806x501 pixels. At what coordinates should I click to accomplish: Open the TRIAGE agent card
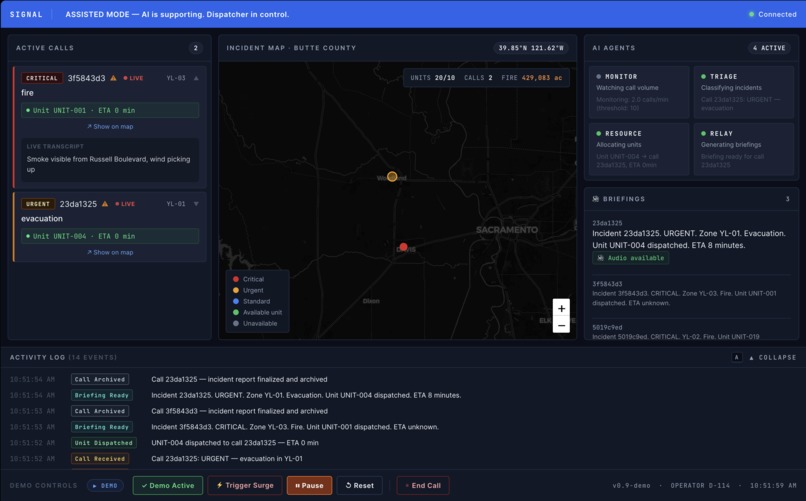pyautogui.click(x=744, y=92)
